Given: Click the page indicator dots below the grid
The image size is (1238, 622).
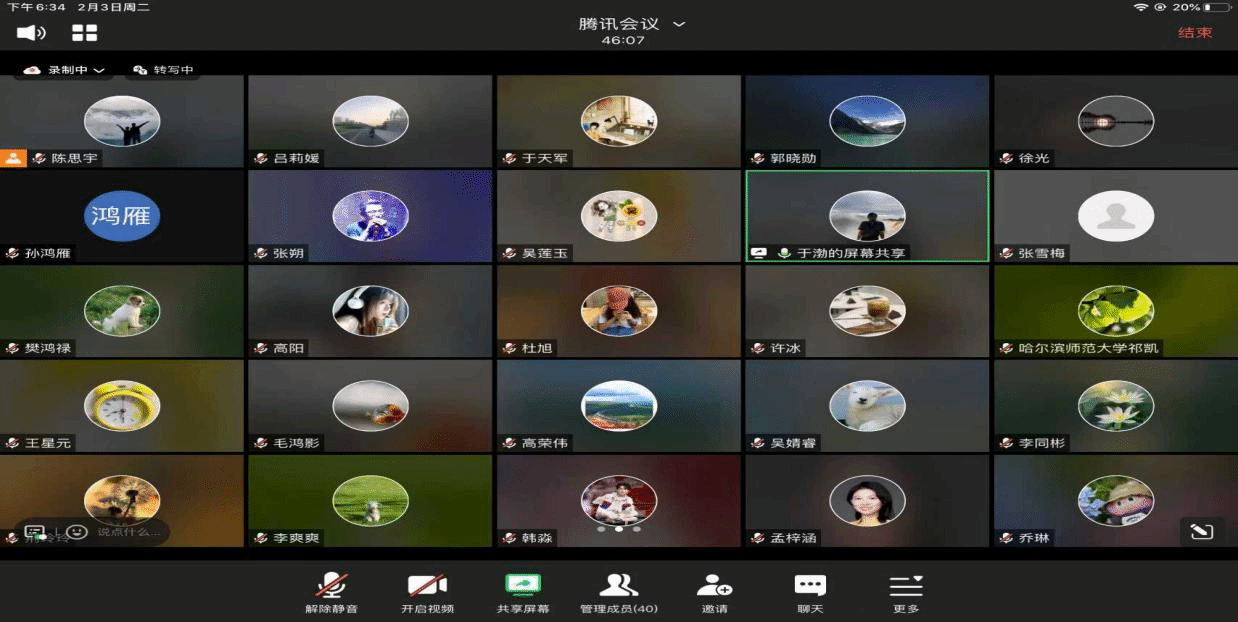Looking at the screenshot, I should pyautogui.click(x=619, y=529).
